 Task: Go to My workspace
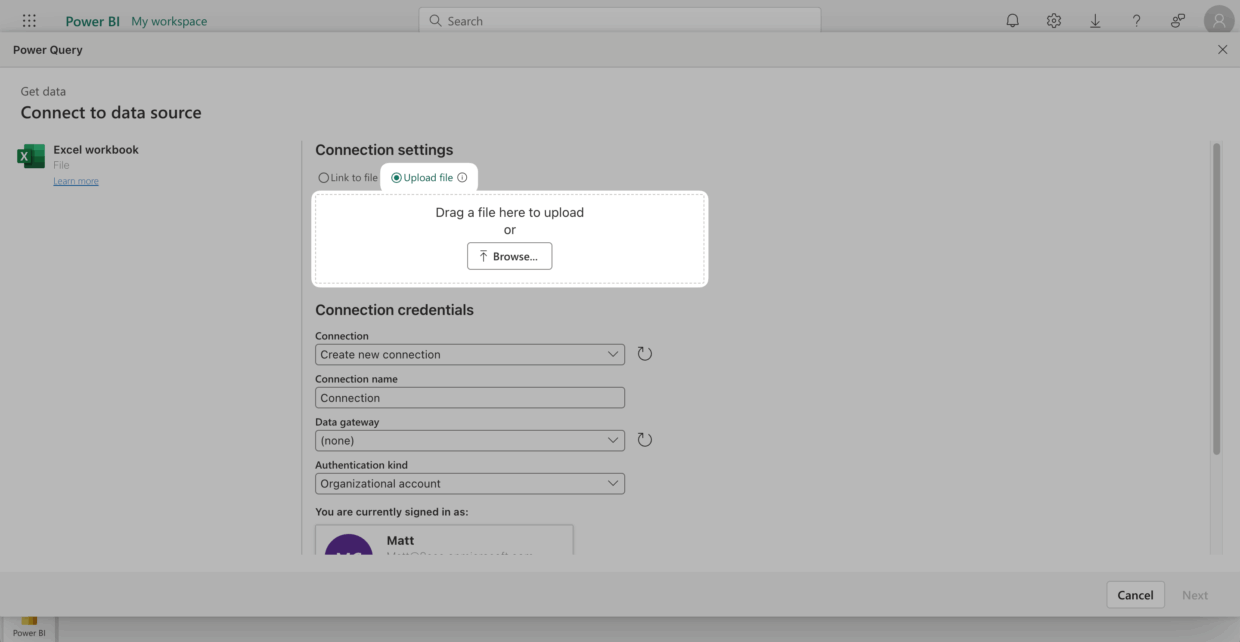tap(168, 20)
